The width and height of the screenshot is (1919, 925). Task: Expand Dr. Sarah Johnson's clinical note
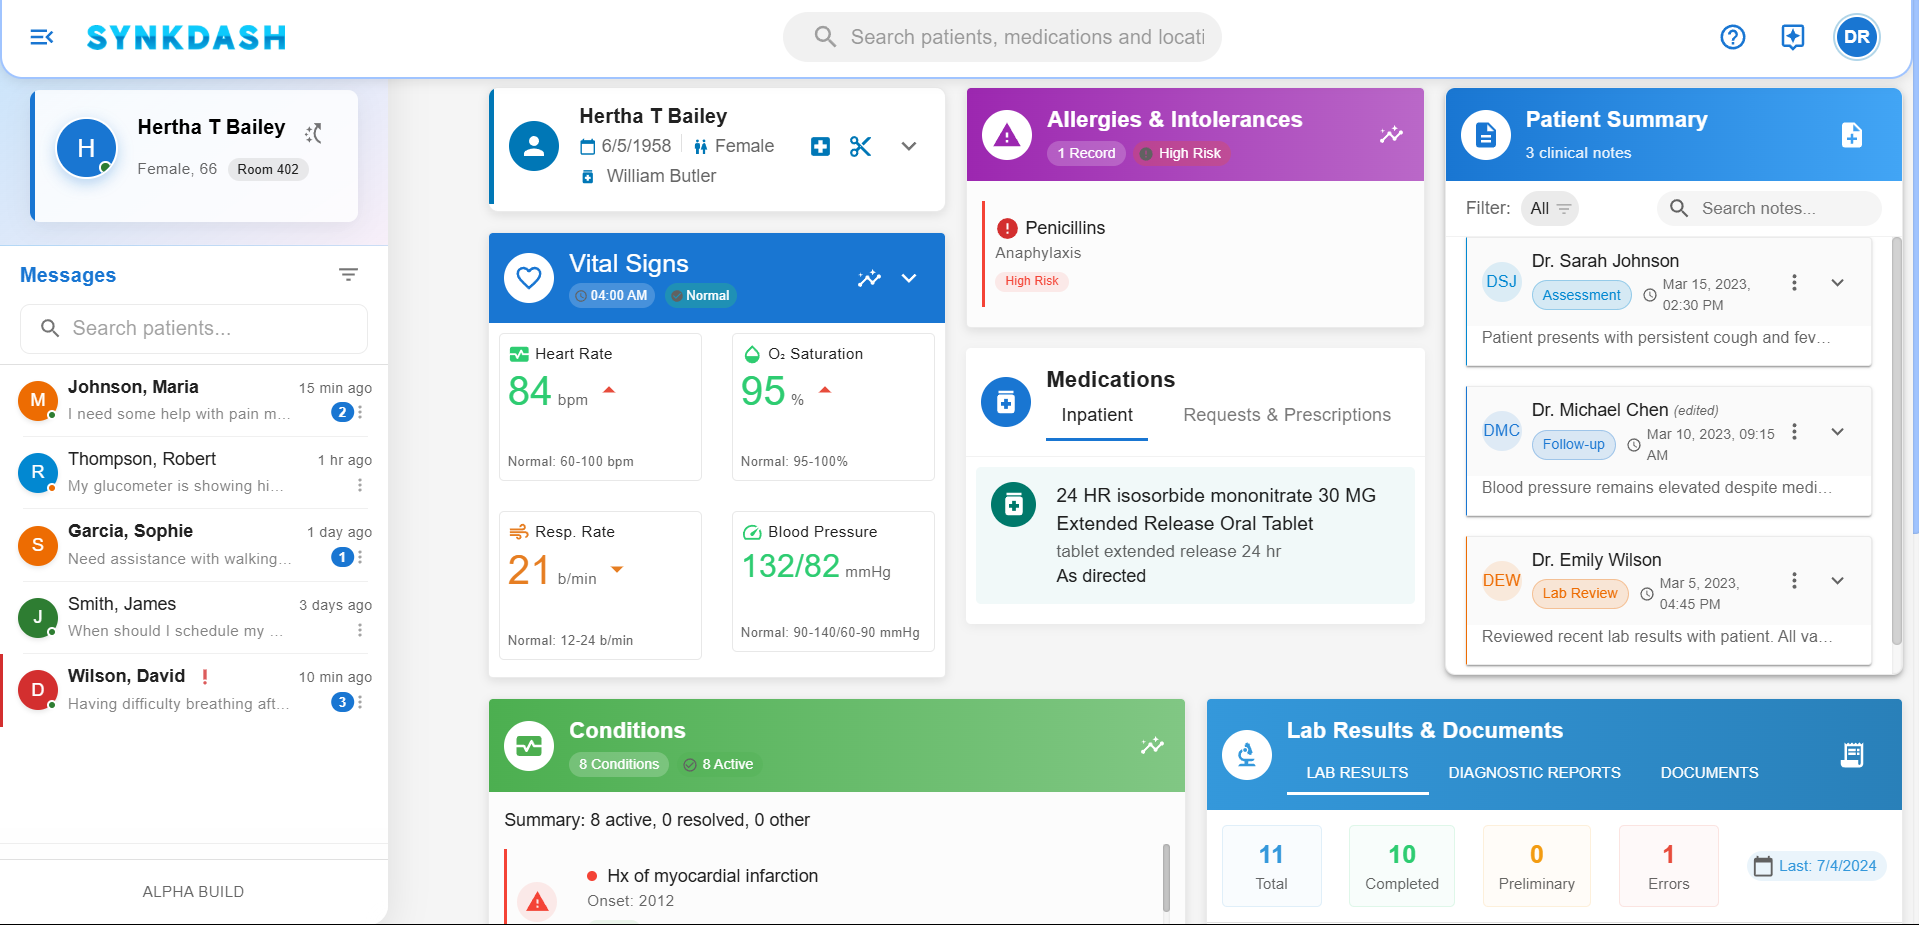coord(1837,283)
